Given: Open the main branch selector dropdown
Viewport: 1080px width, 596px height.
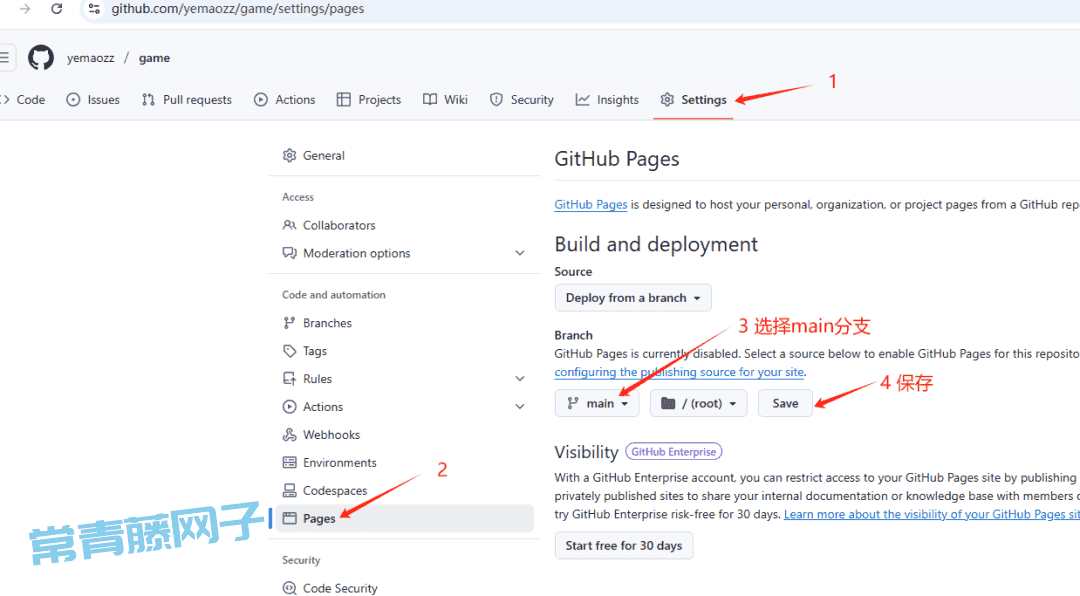Looking at the screenshot, I should tap(597, 404).
